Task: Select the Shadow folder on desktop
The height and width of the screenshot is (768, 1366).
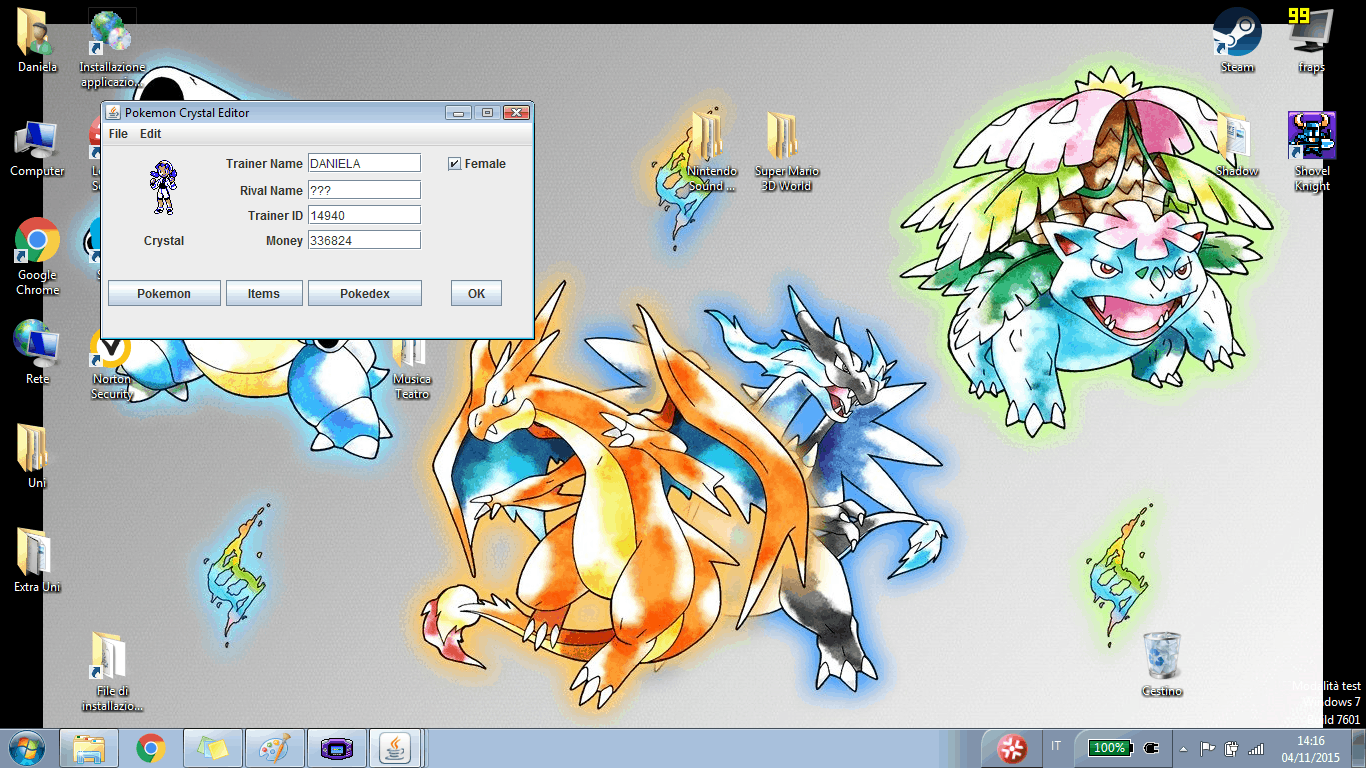Action: (1237, 145)
